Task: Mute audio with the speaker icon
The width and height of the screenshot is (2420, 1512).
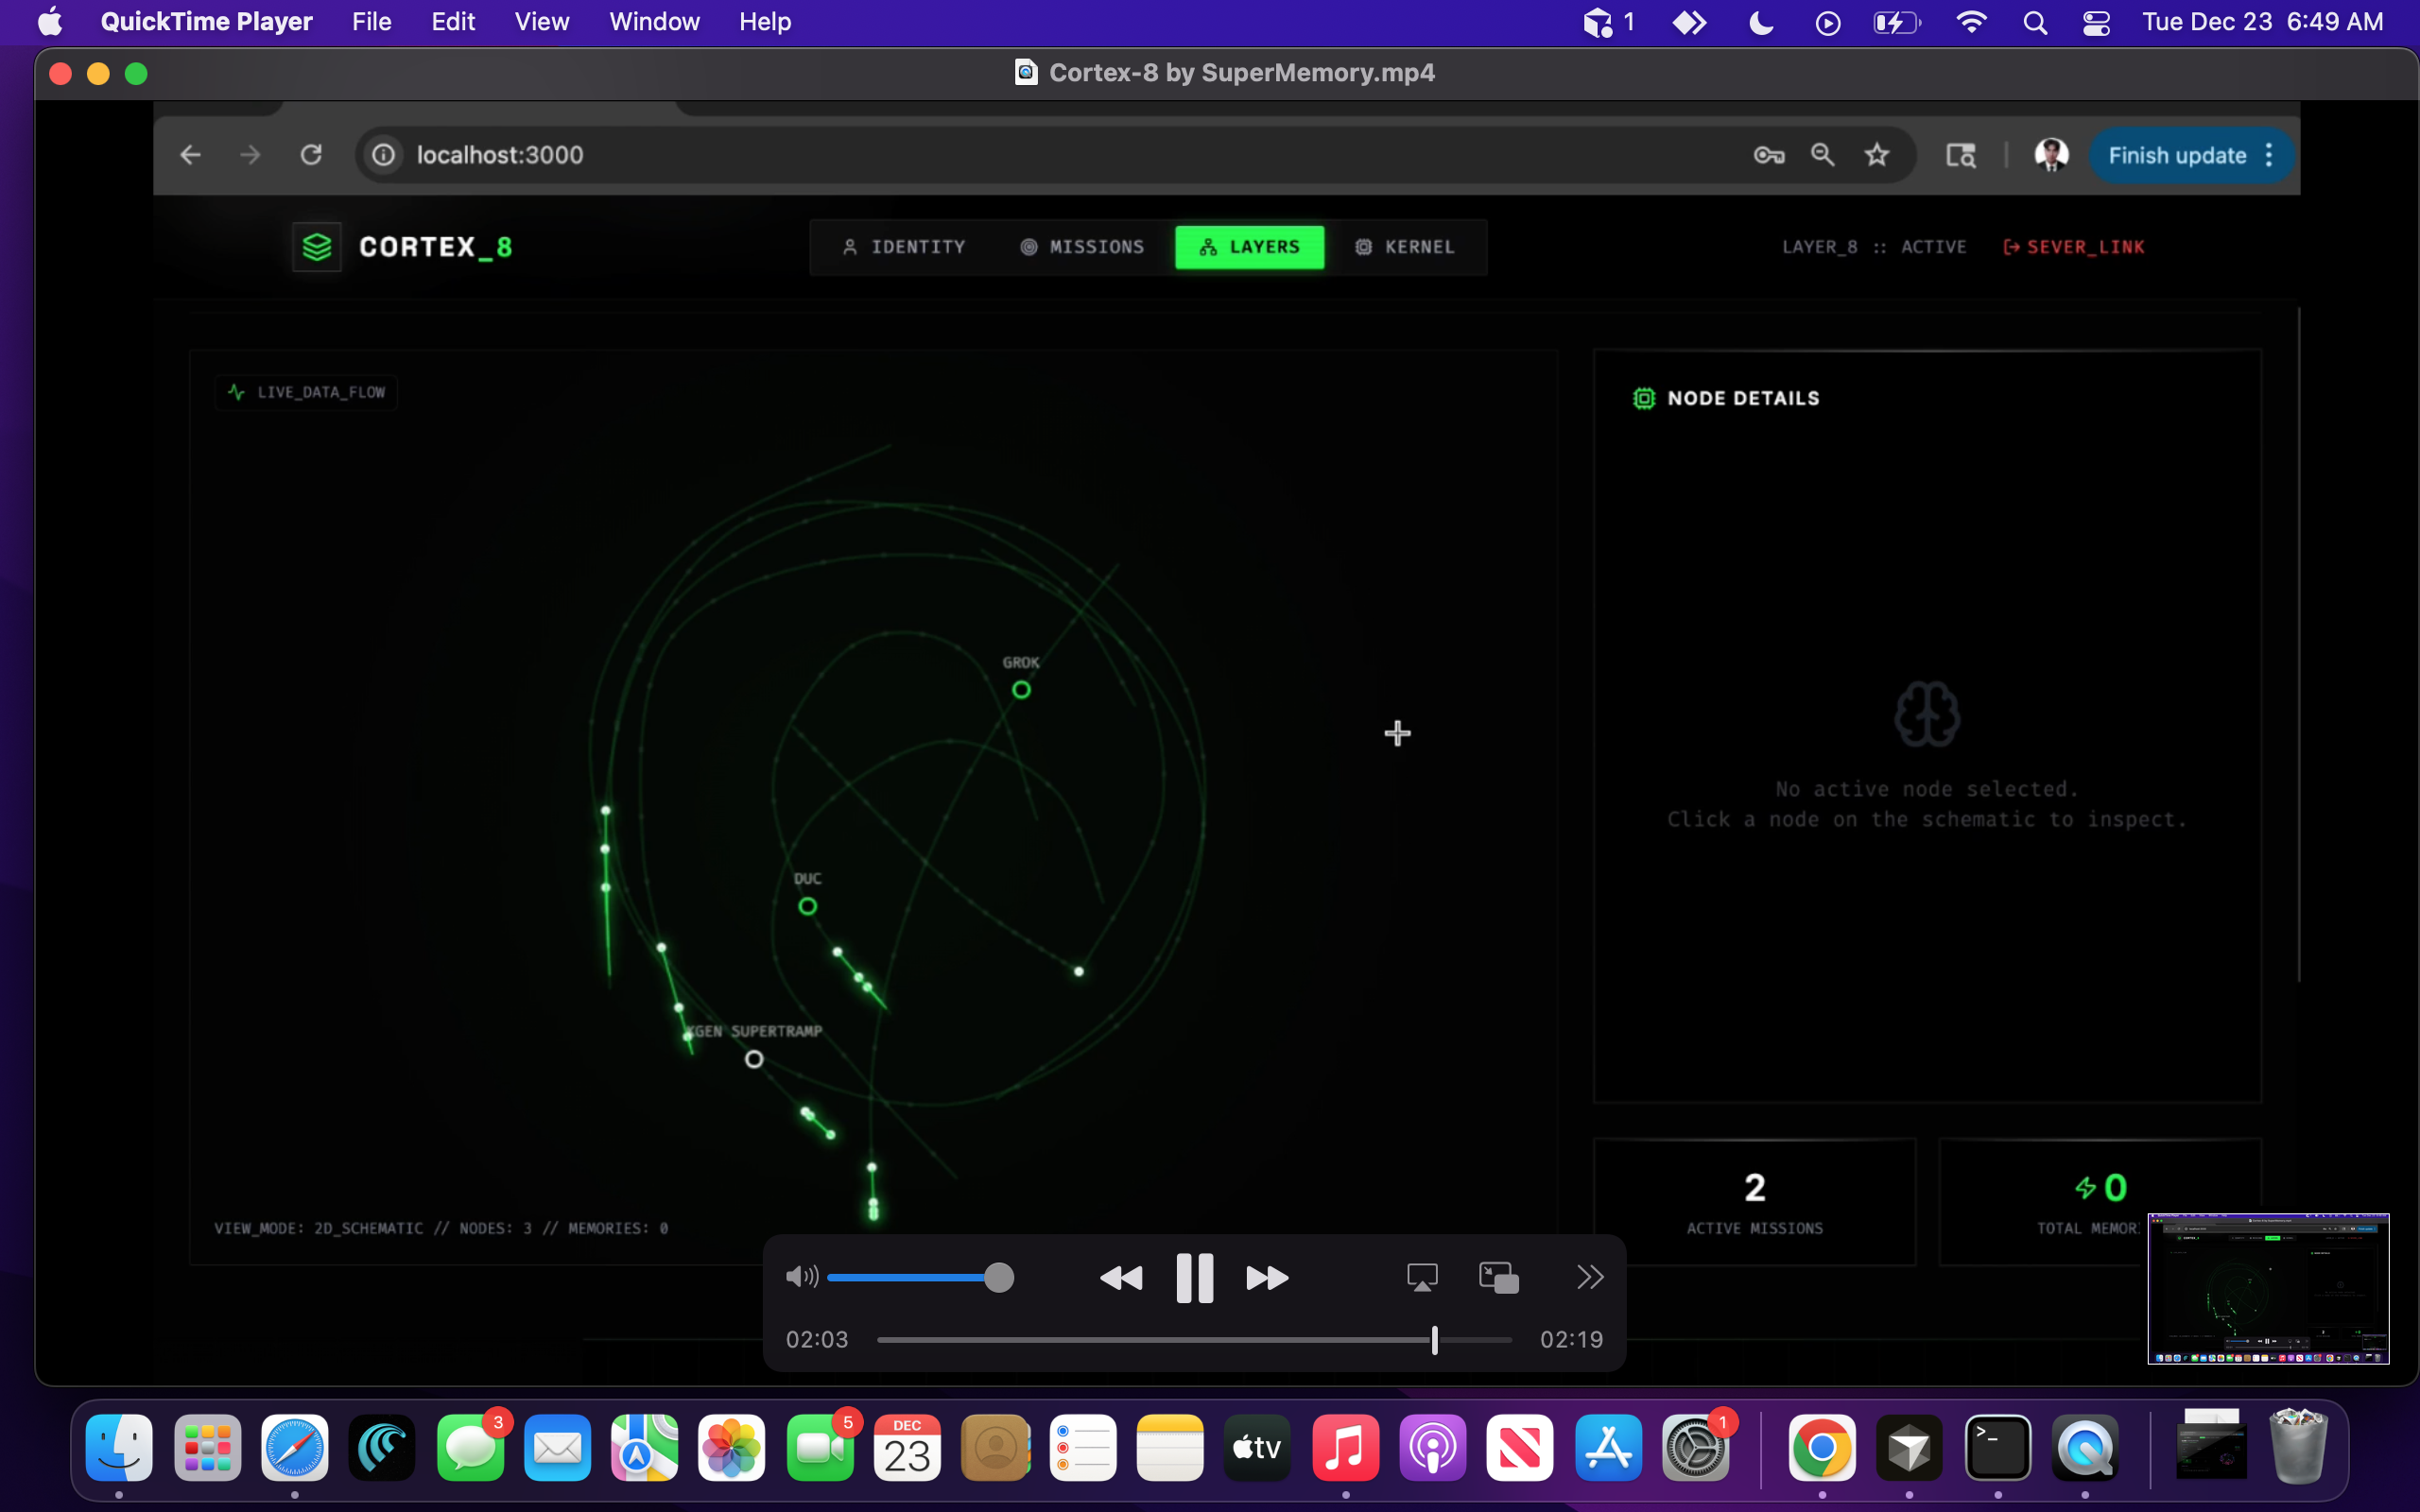Action: coord(801,1277)
